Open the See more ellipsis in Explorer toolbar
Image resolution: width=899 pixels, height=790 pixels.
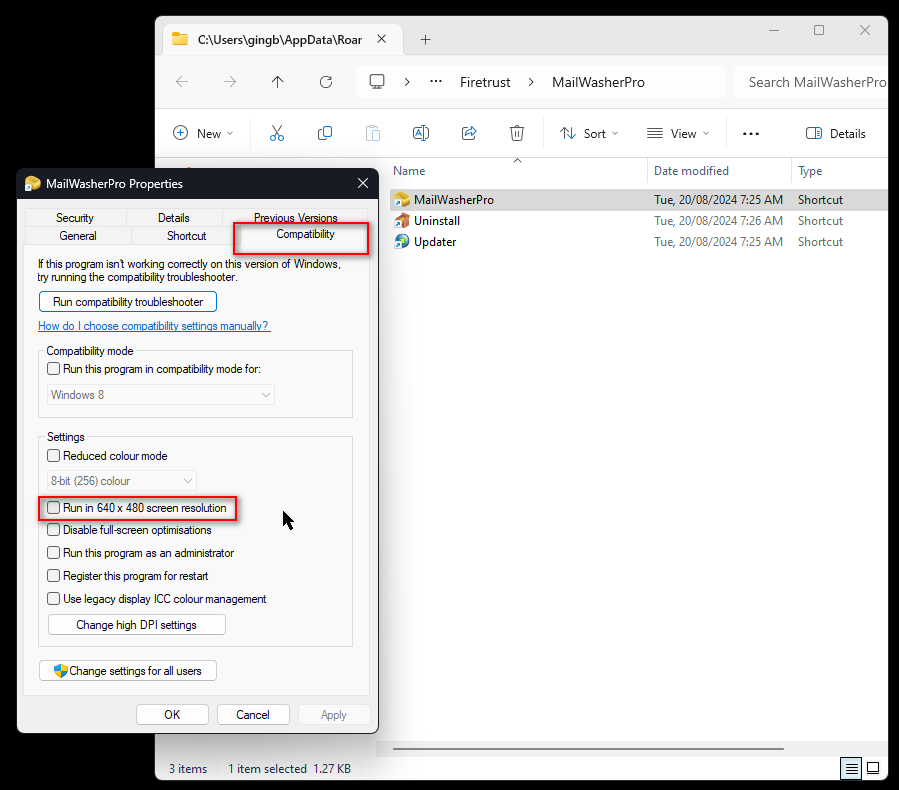point(751,134)
